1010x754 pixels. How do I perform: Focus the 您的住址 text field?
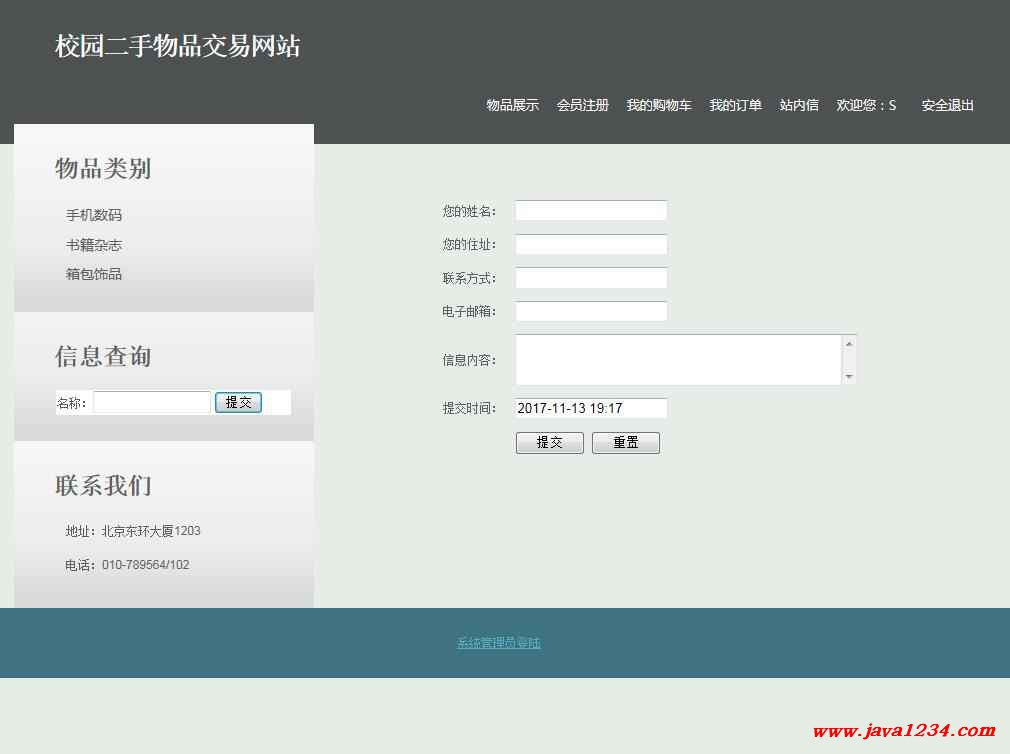(590, 245)
